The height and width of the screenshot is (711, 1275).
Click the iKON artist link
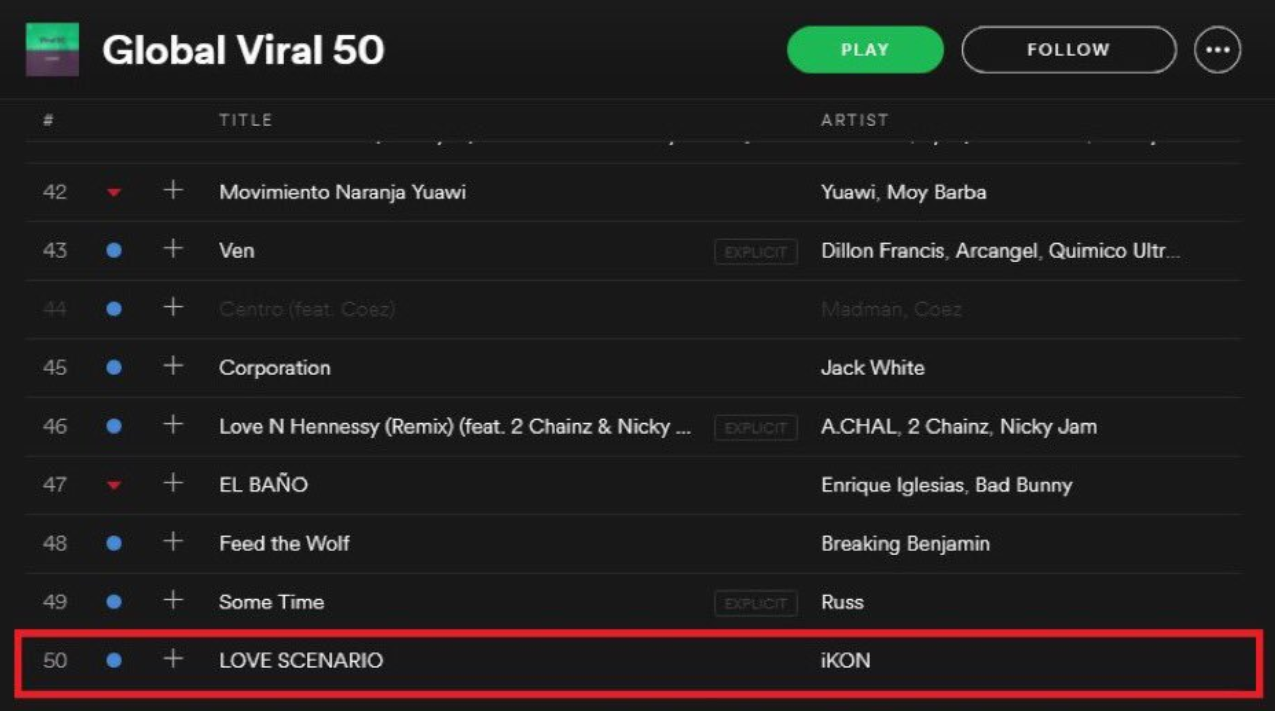coord(845,660)
